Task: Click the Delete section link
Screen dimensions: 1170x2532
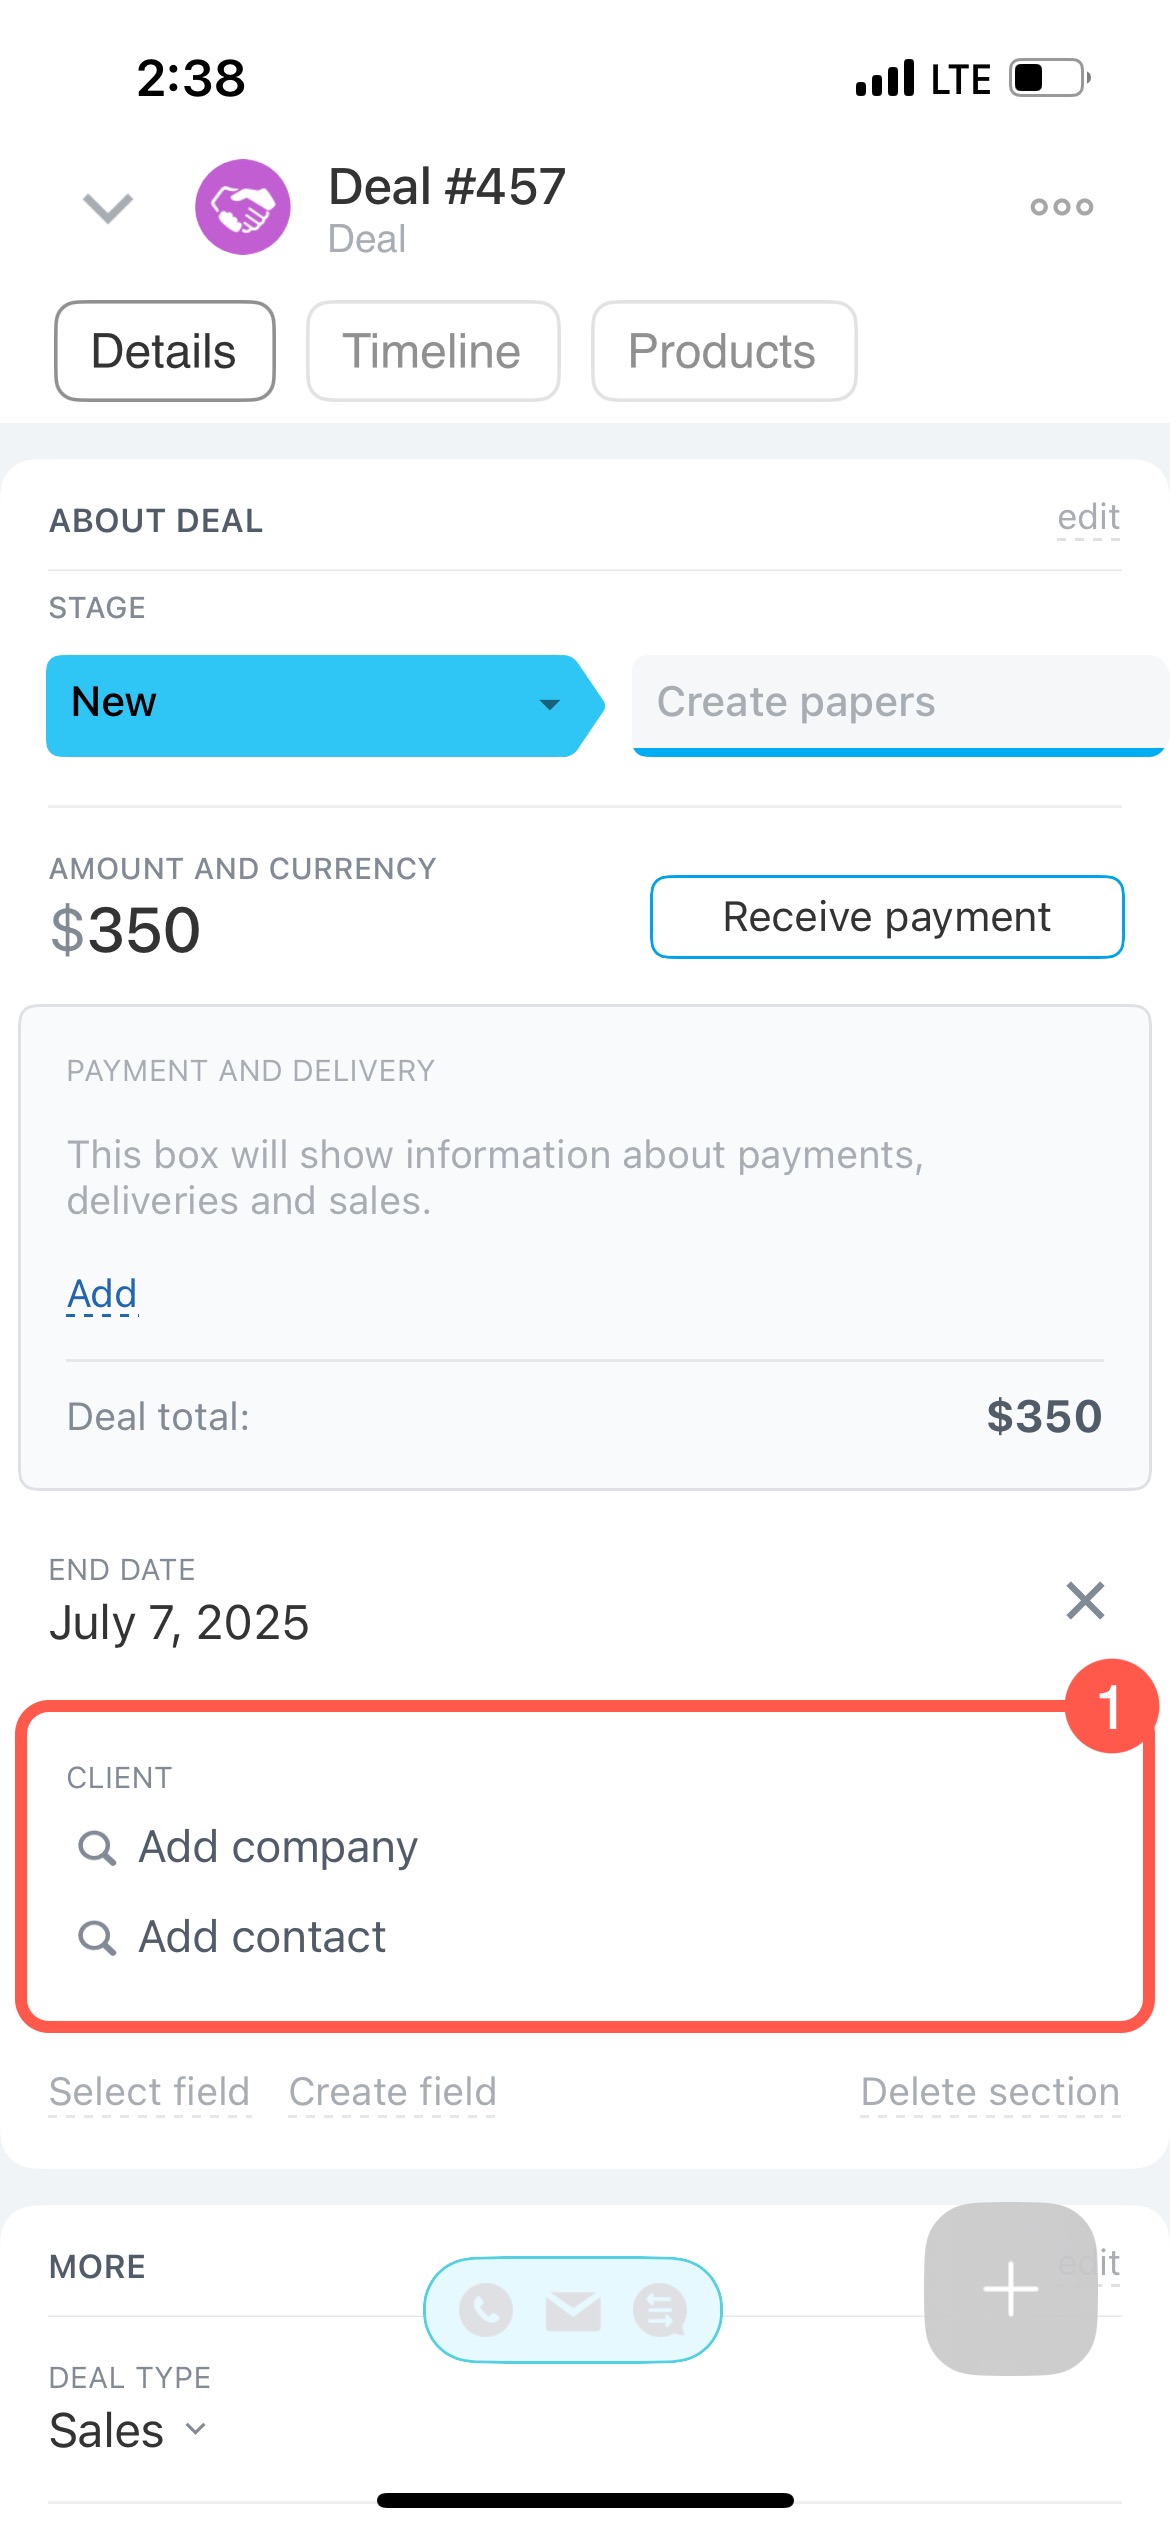Action: 989,2091
